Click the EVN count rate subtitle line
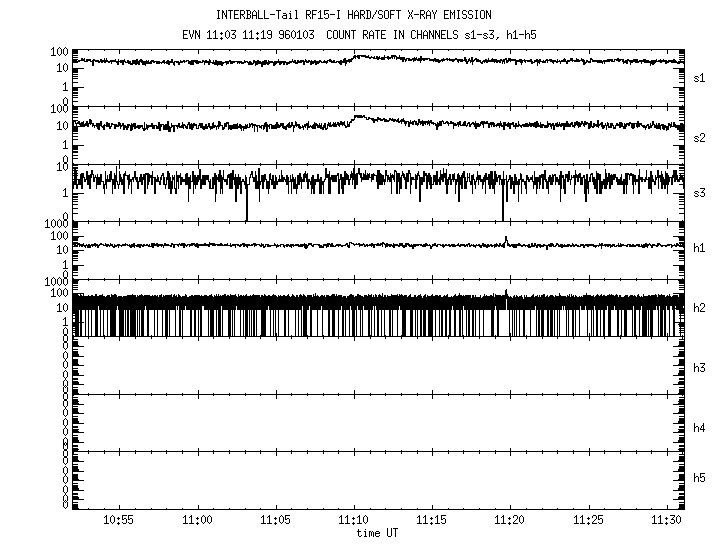 coord(368,34)
